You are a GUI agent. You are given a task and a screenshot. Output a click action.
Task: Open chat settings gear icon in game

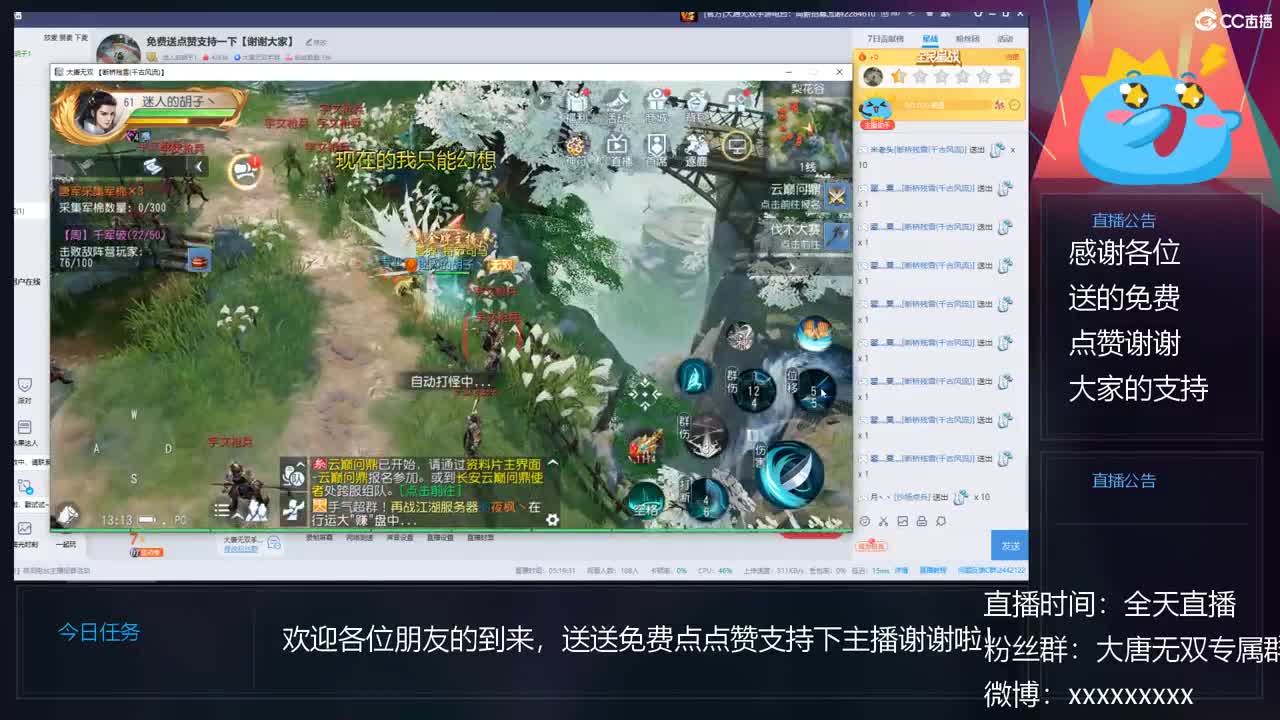(x=552, y=519)
